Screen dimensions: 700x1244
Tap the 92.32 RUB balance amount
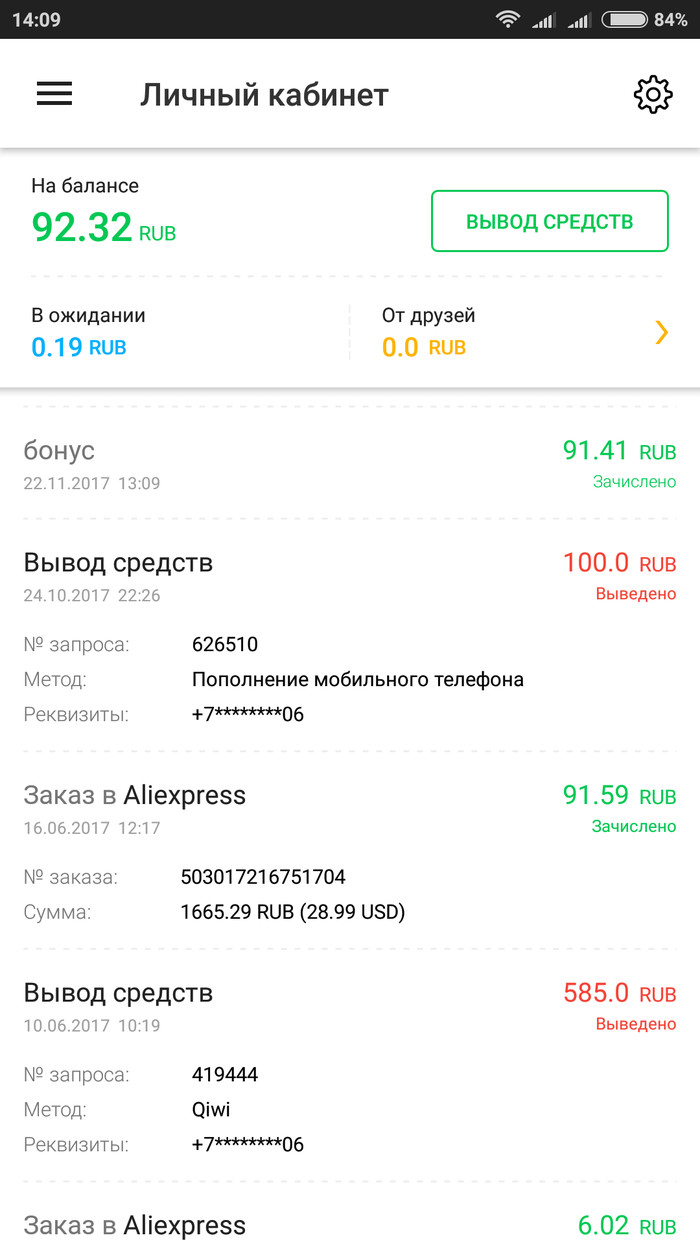point(103,227)
